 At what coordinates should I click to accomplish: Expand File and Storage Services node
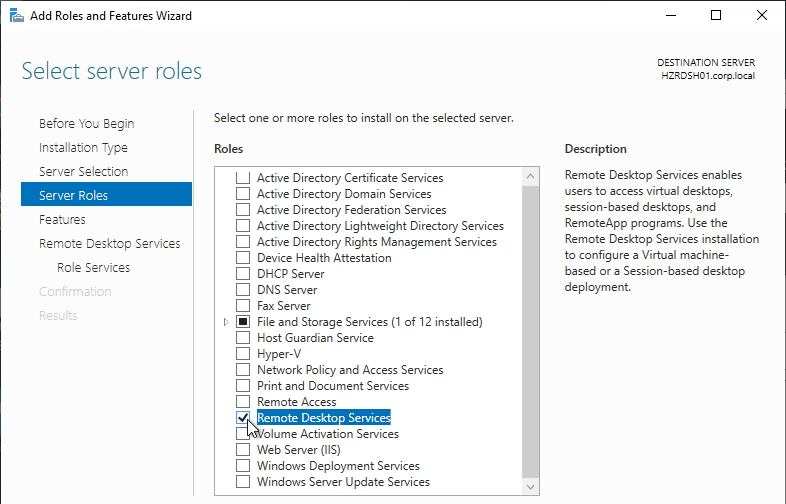[226, 322]
